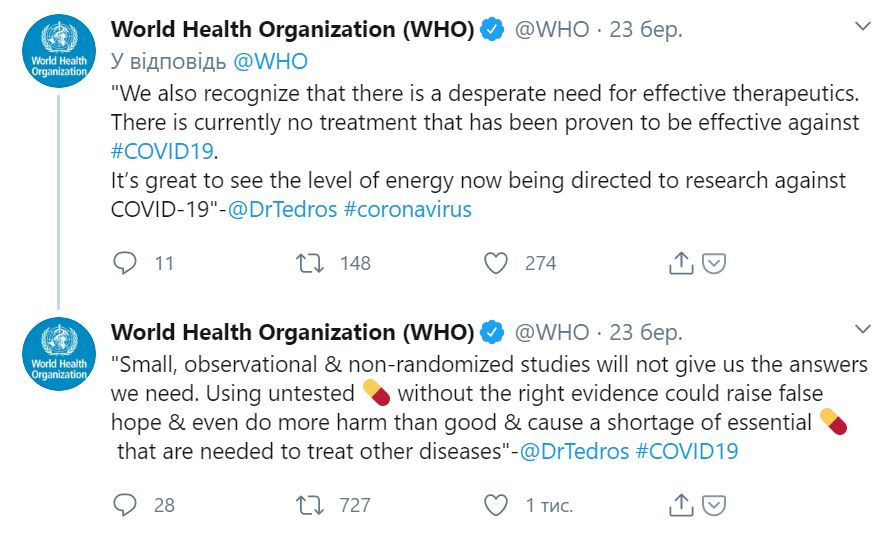
Task: Like the first tweet with 274 likes
Action: click(496, 263)
